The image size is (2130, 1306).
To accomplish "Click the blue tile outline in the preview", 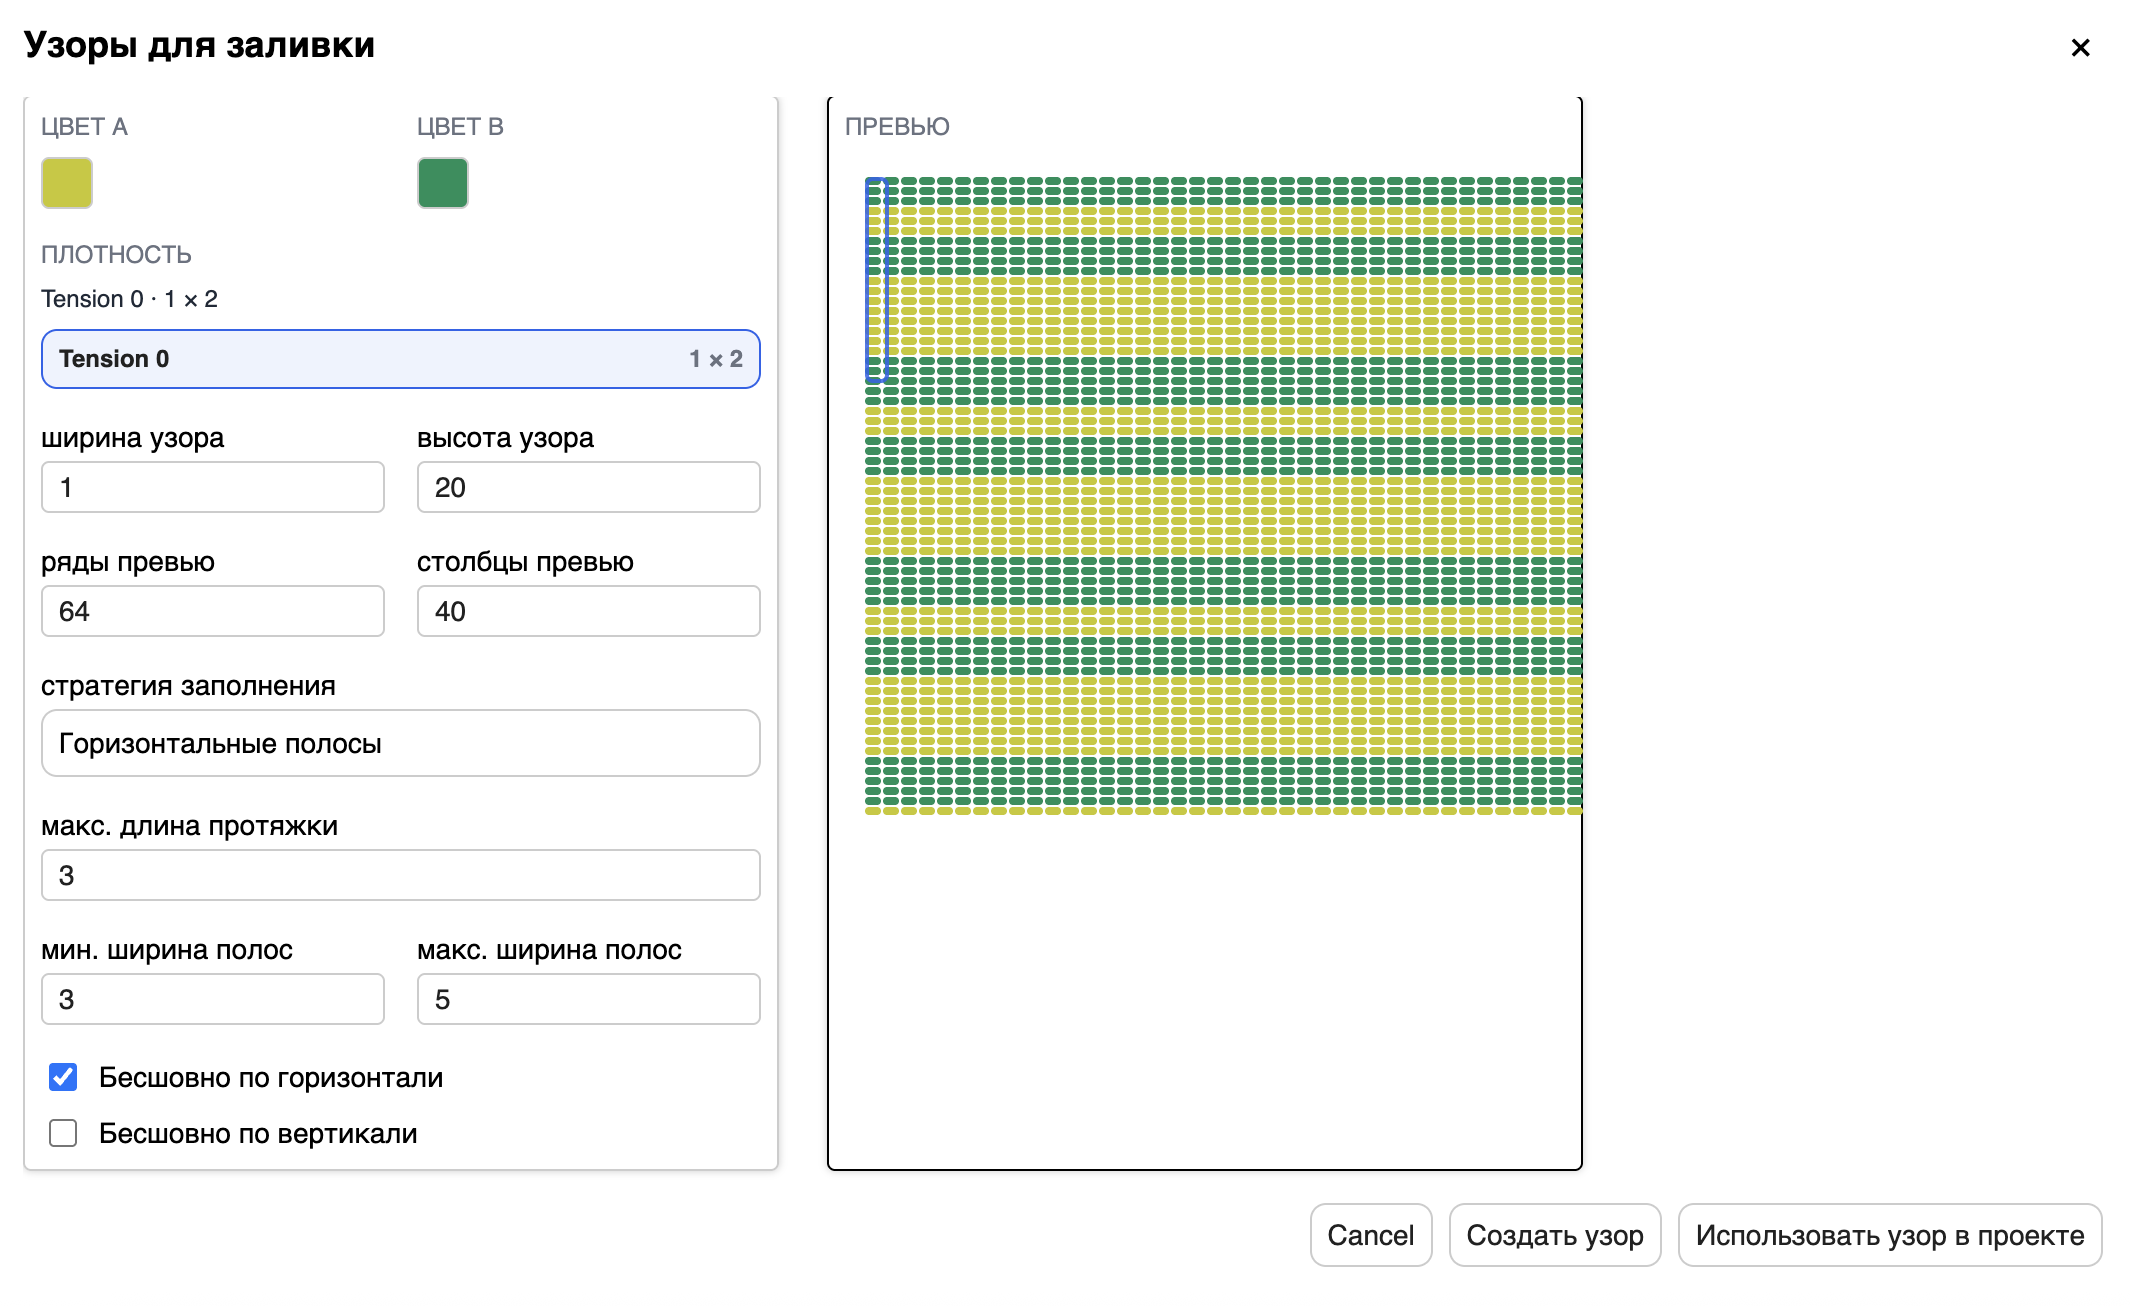I will coord(876,280).
